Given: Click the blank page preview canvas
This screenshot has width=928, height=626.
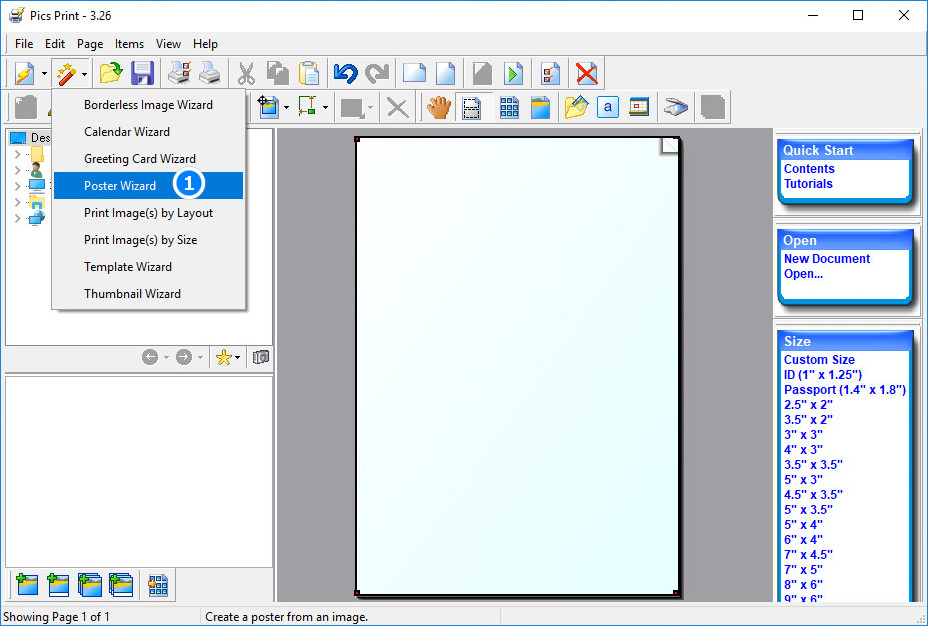Looking at the screenshot, I should click(517, 366).
